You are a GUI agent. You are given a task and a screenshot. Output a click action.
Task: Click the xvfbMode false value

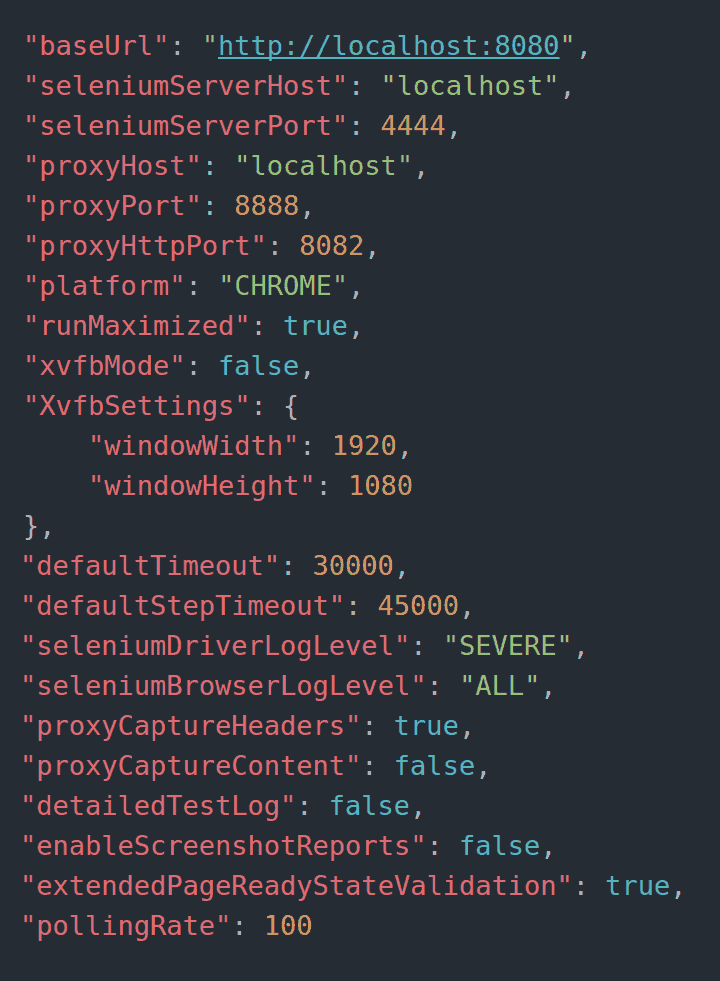(x=259, y=367)
